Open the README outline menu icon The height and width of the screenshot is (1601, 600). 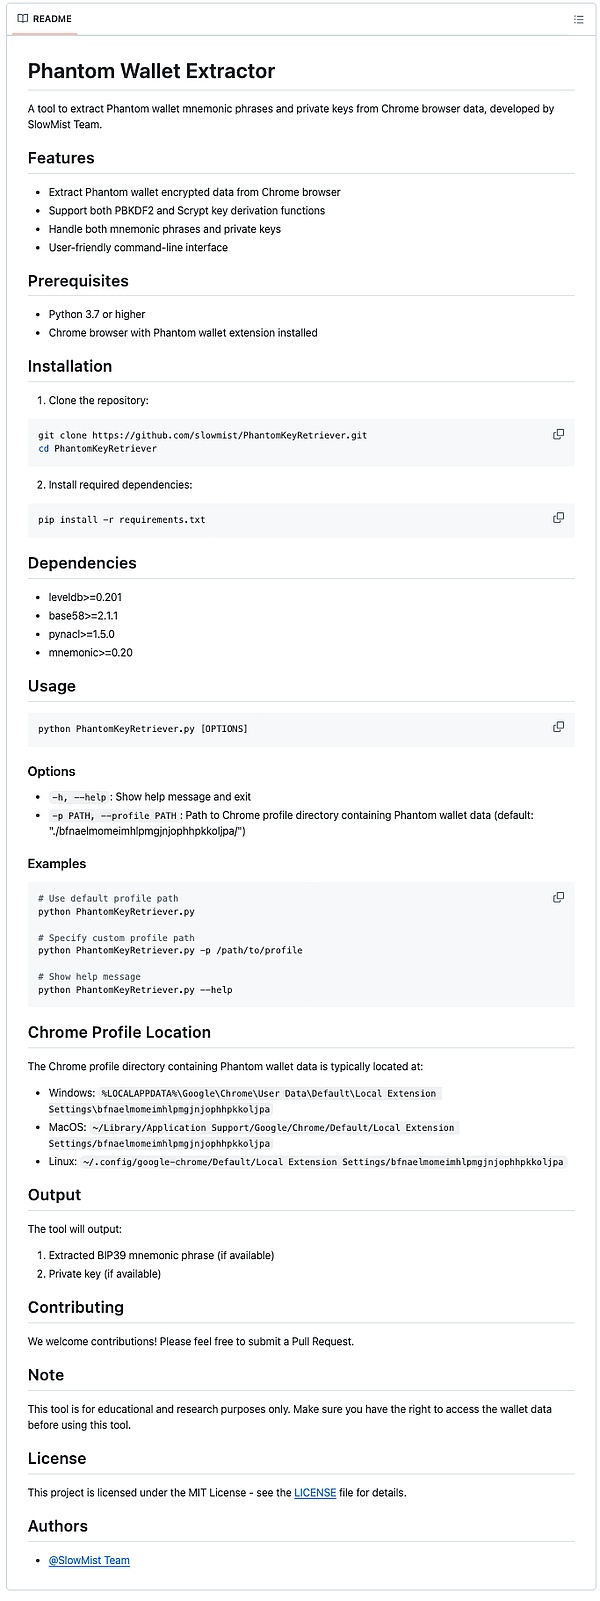coord(578,19)
